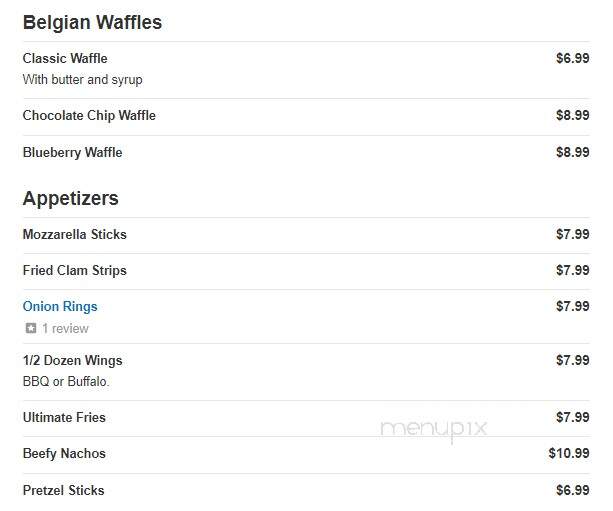This screenshot has height=511, width=613.
Task: Click the $6.99 Classic Waffle price
Action: 573,58
